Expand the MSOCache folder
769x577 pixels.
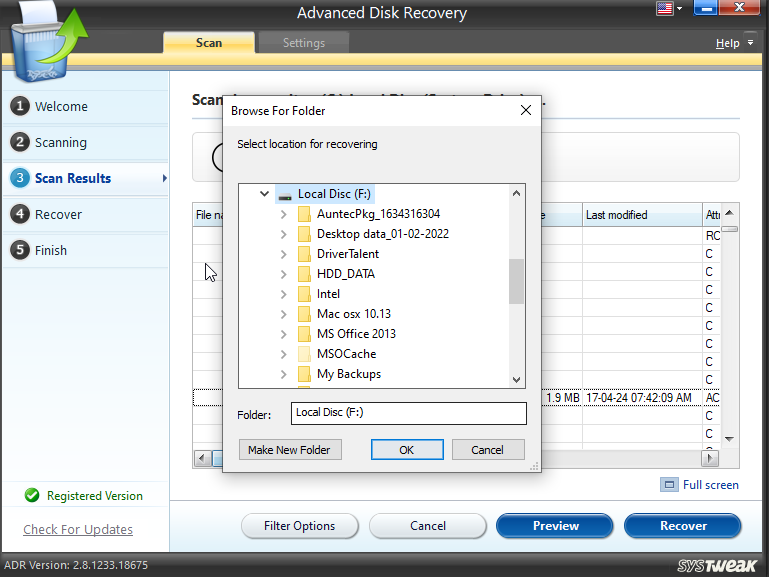pos(283,354)
